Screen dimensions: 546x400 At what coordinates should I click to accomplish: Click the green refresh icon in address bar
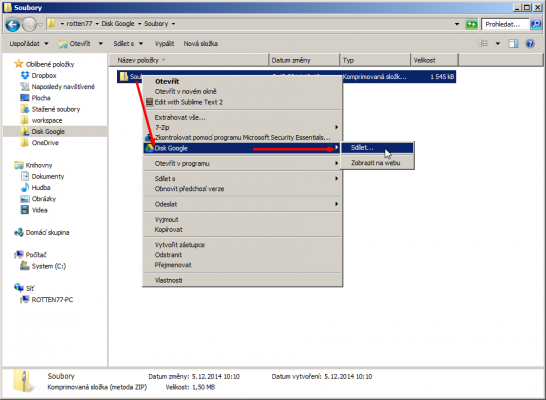pos(471,24)
